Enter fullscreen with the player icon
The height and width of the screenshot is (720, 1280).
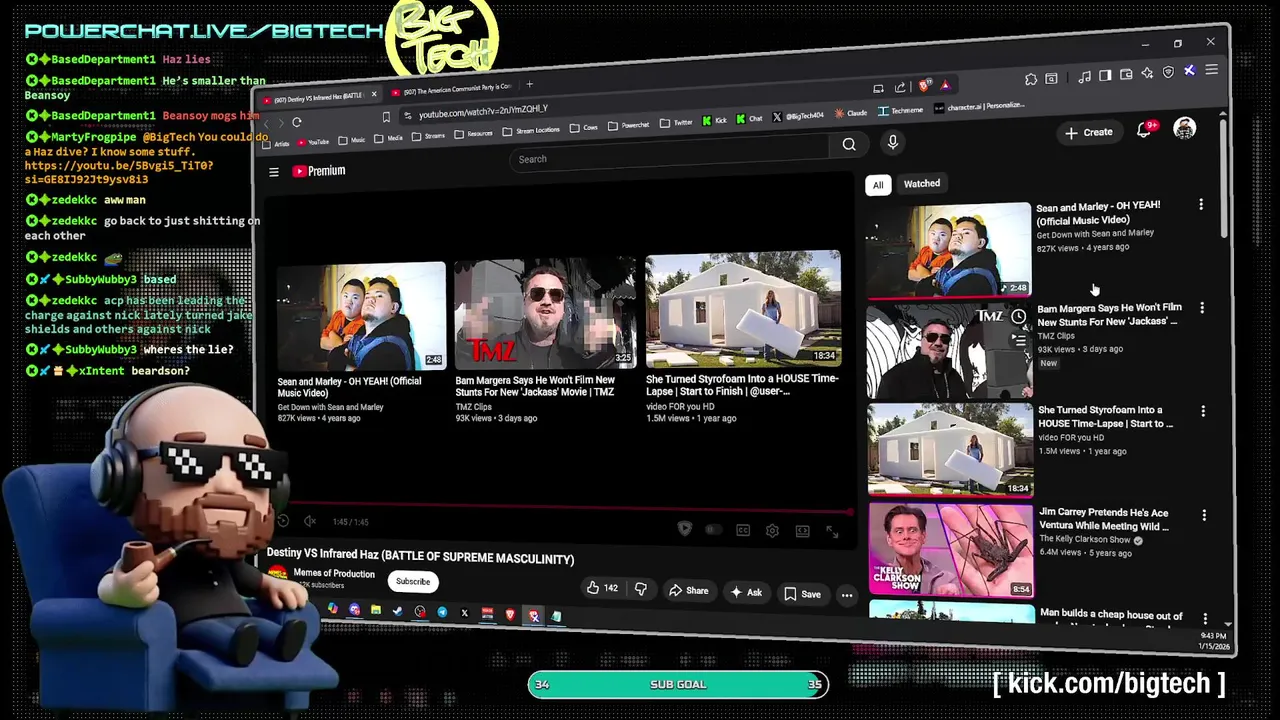pos(832,532)
